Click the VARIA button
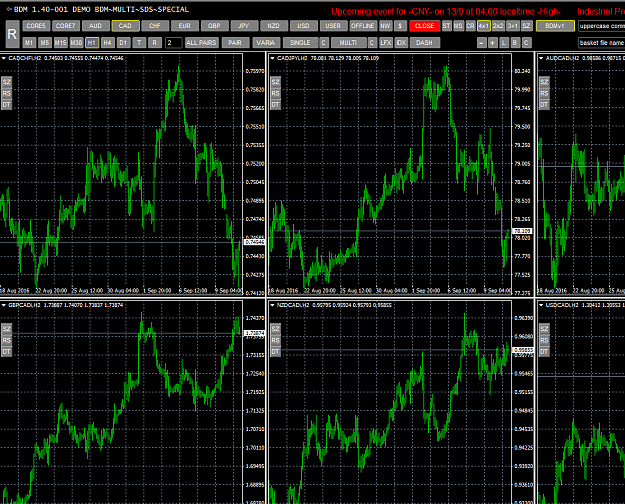This screenshot has height=504, width=625. tap(266, 43)
